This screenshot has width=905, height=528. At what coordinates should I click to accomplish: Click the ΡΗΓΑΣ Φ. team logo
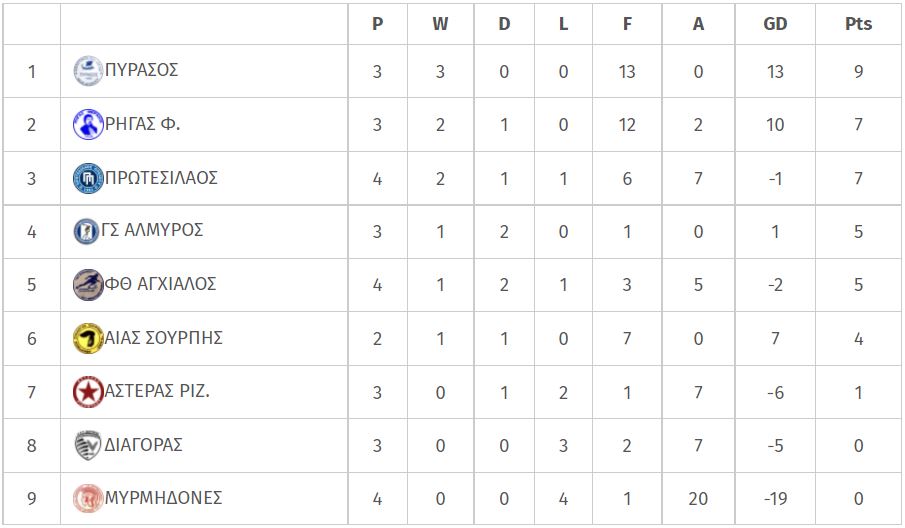pos(88,124)
